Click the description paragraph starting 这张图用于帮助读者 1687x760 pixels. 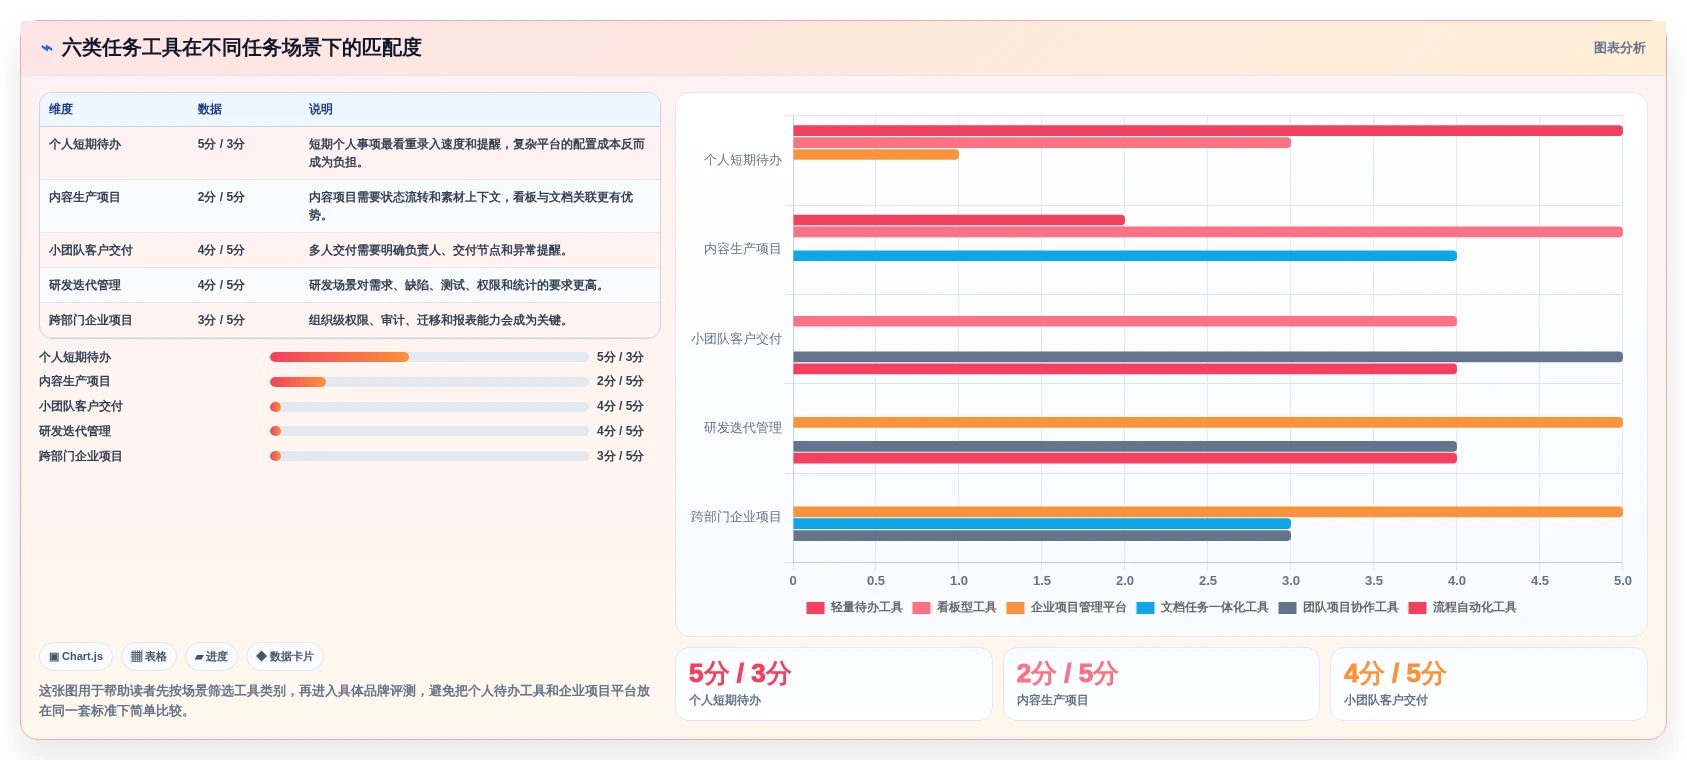click(345, 701)
